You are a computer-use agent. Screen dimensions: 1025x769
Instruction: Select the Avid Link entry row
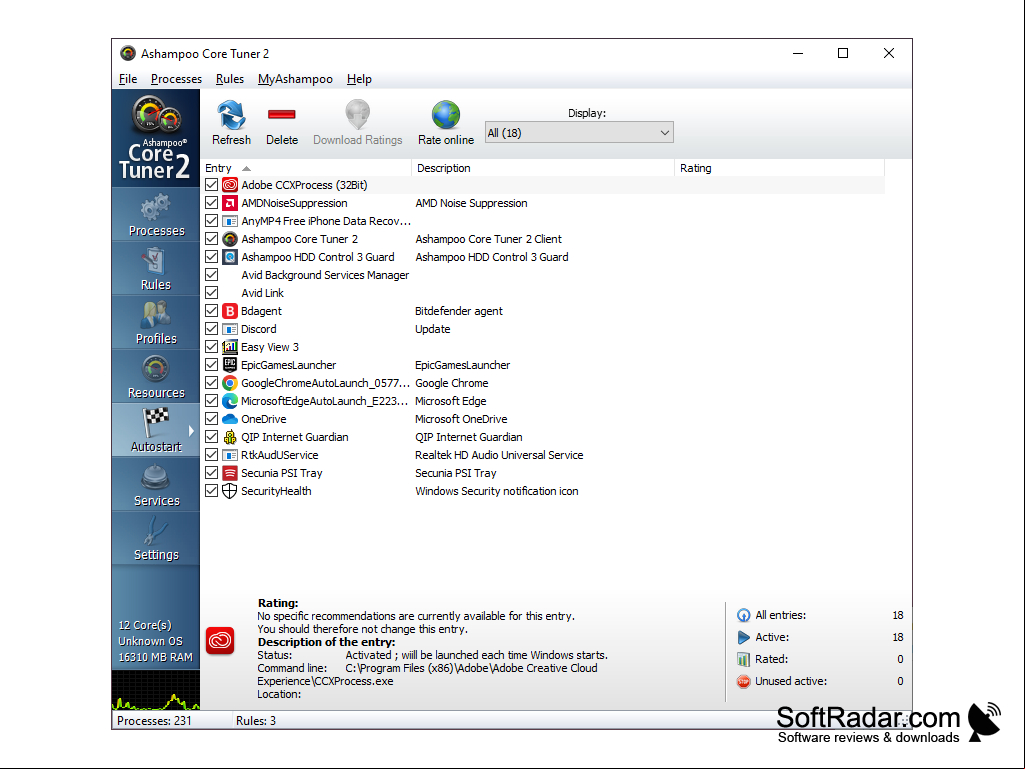click(x=544, y=293)
